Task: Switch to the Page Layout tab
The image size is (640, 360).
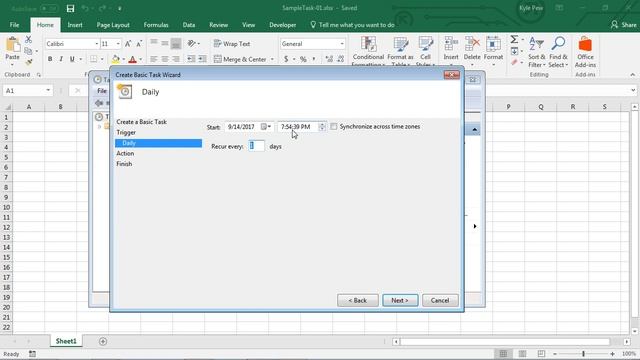Action: (x=113, y=25)
